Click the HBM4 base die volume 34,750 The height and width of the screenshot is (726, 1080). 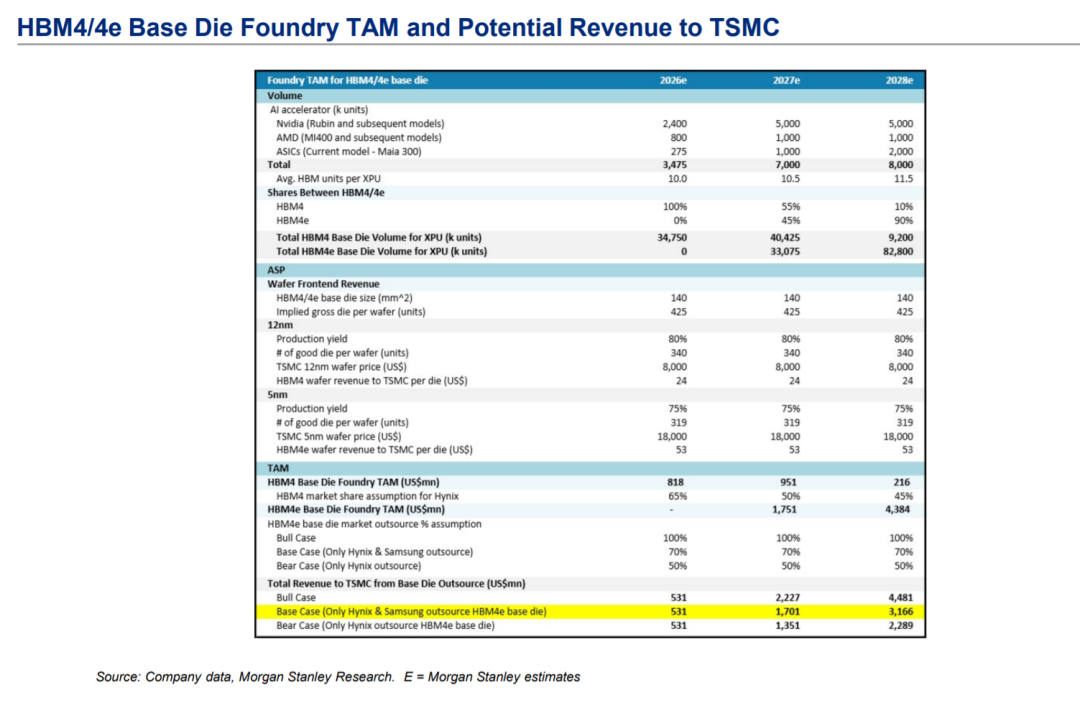tap(672, 238)
